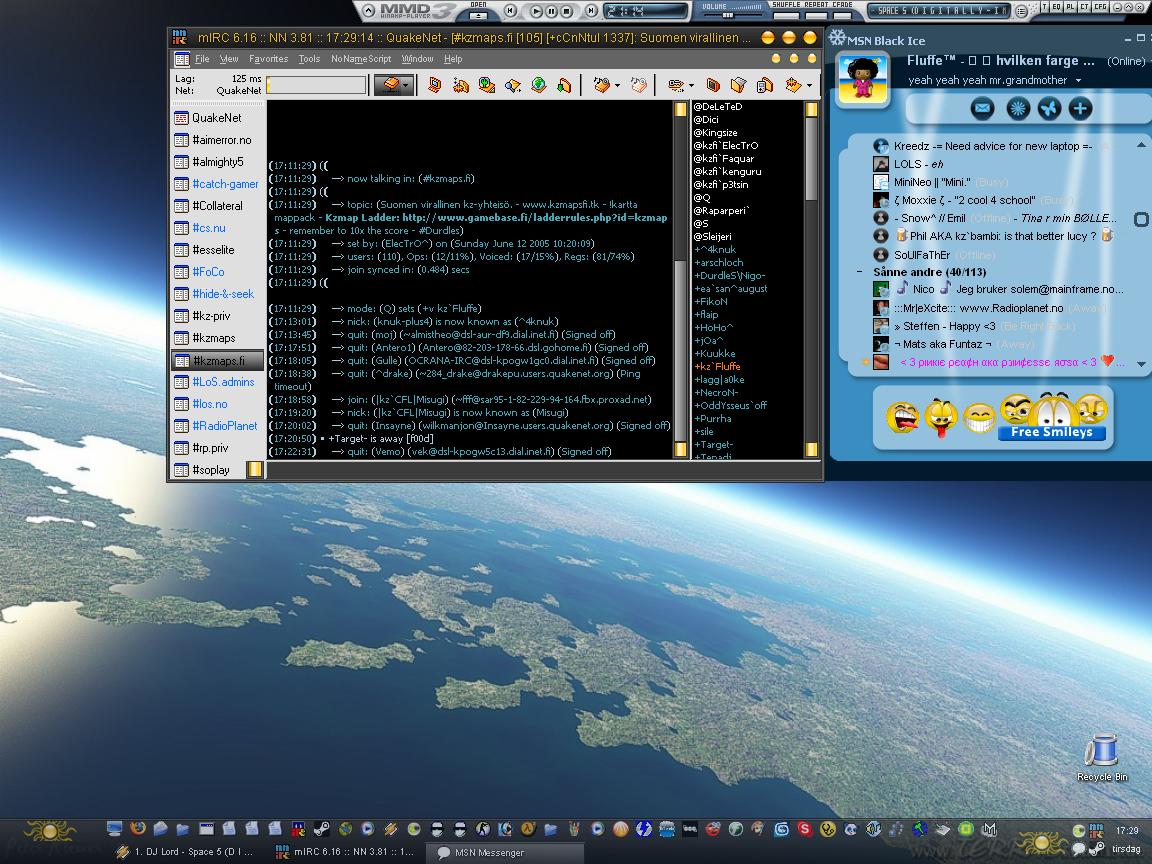Open the NoNameScript menu in mIRC

click(361, 59)
